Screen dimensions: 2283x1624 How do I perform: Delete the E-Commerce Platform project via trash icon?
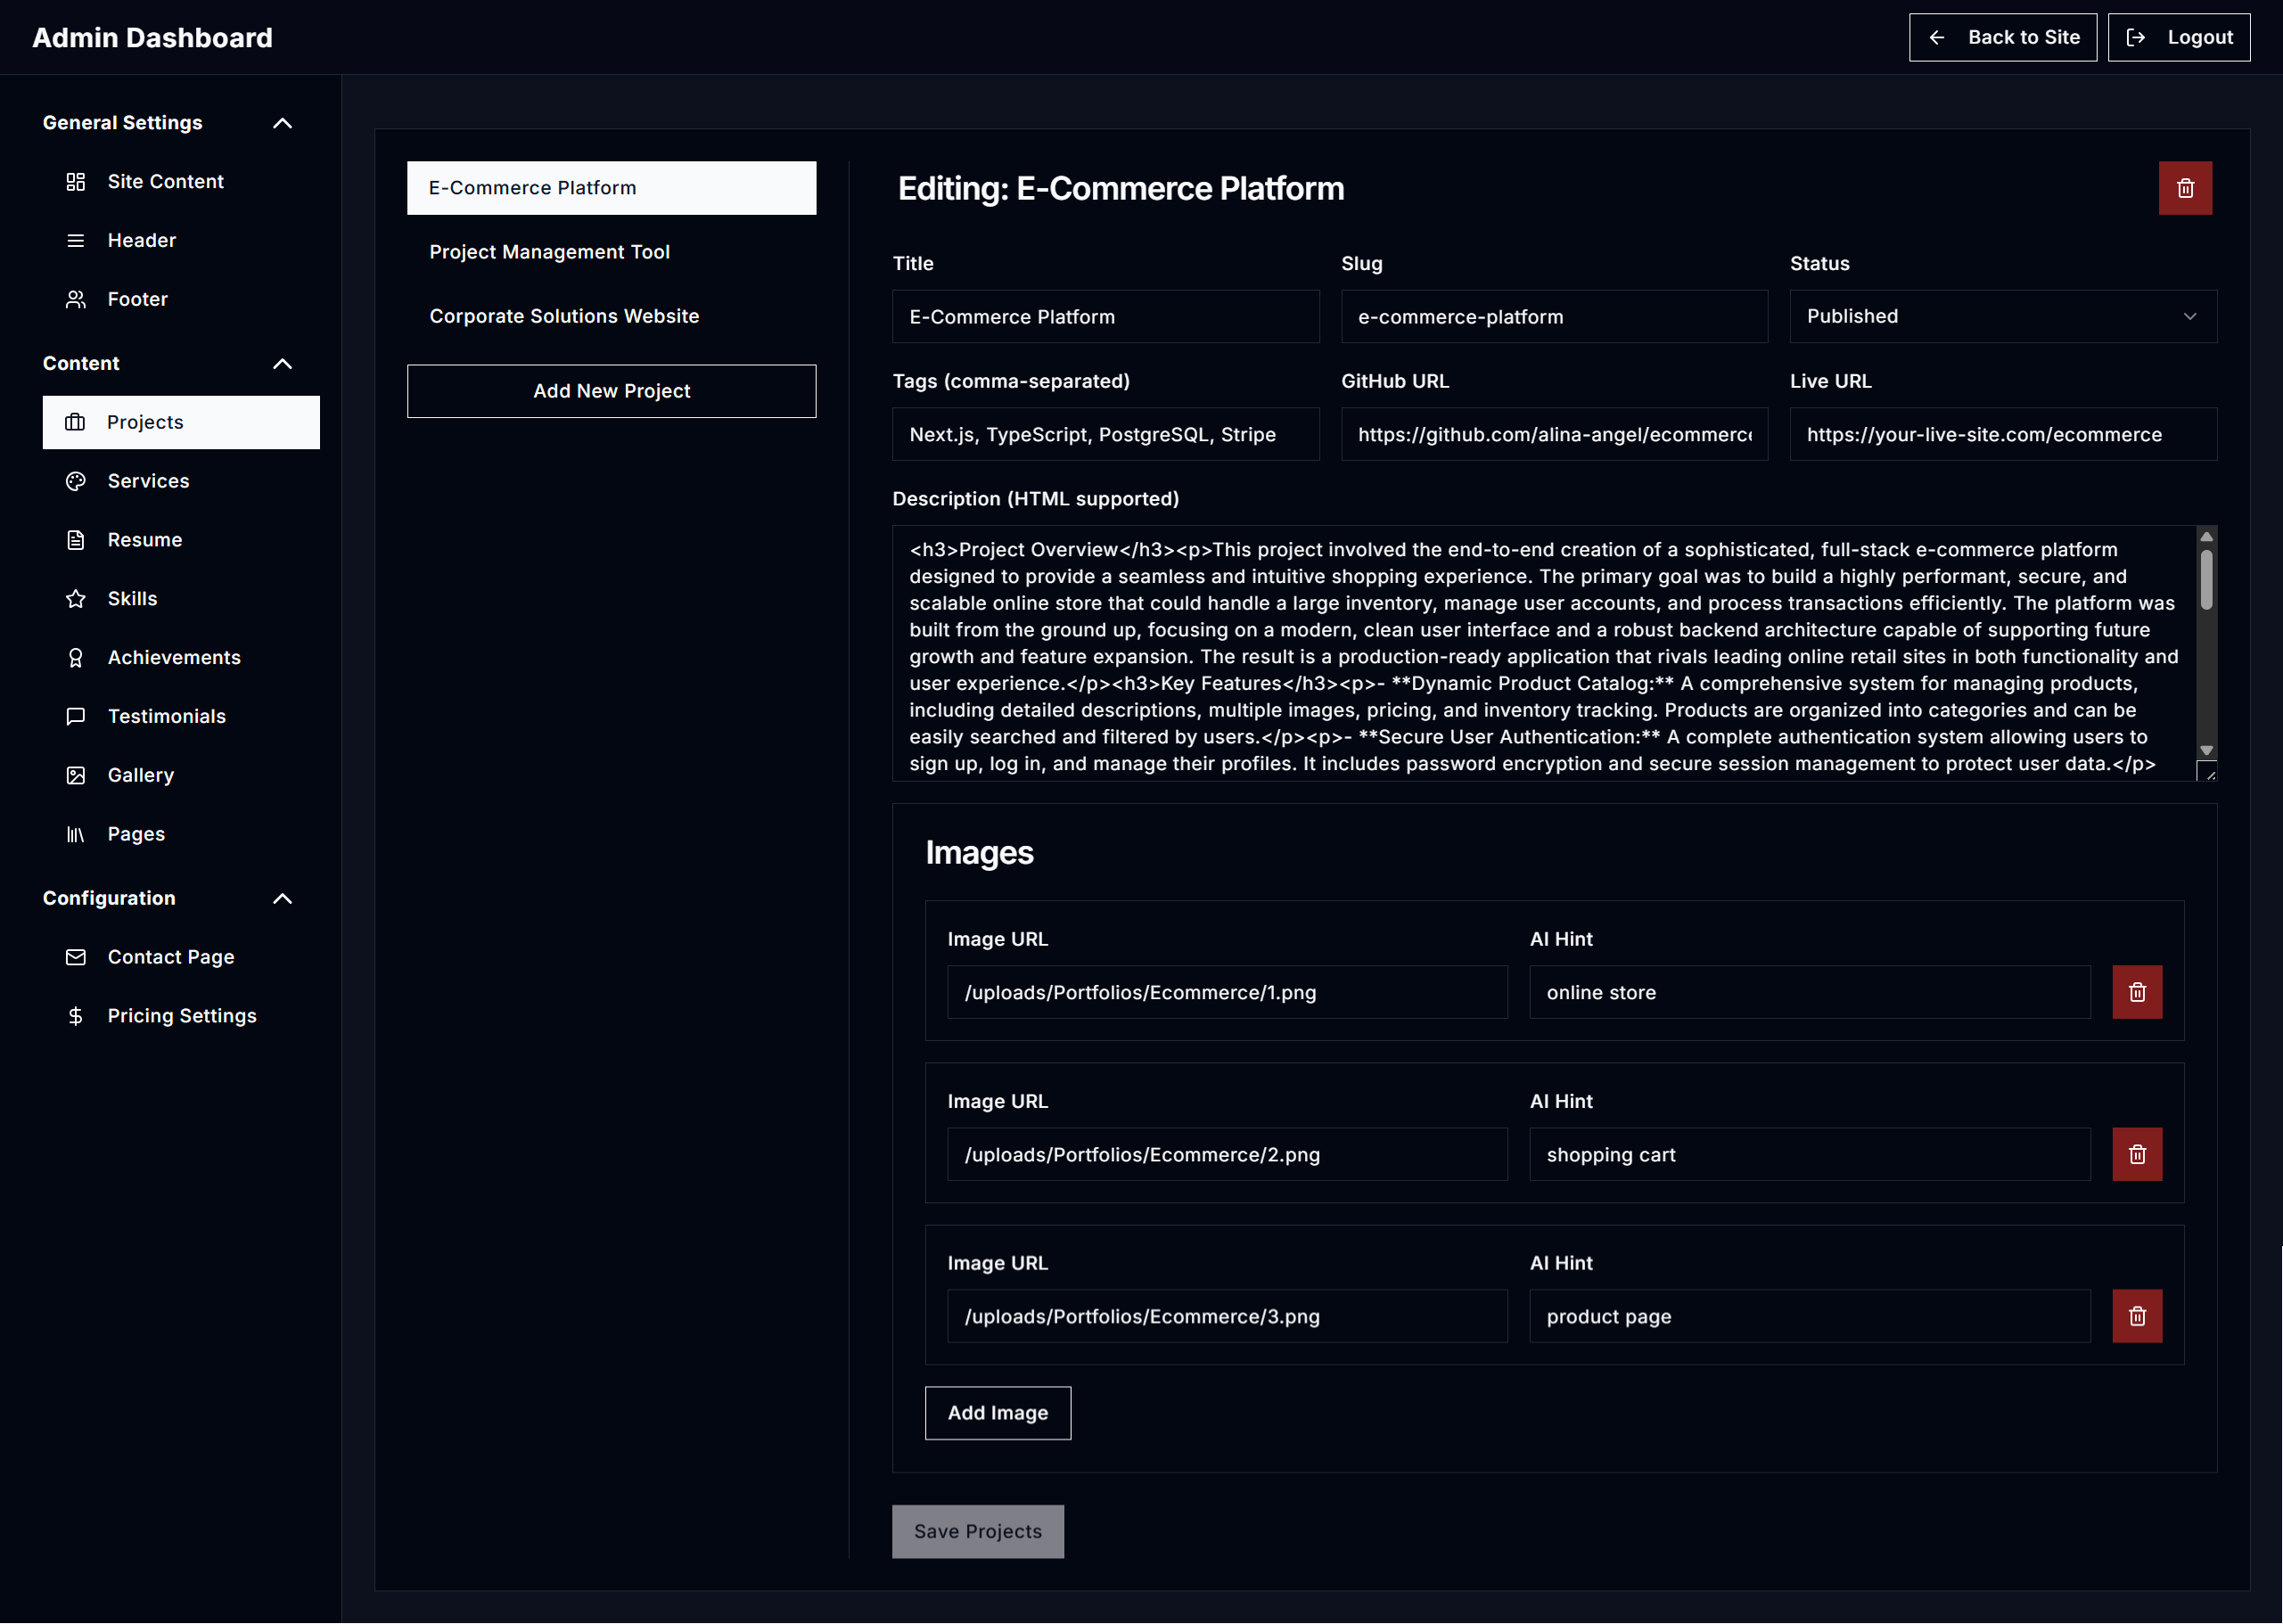tap(2185, 188)
